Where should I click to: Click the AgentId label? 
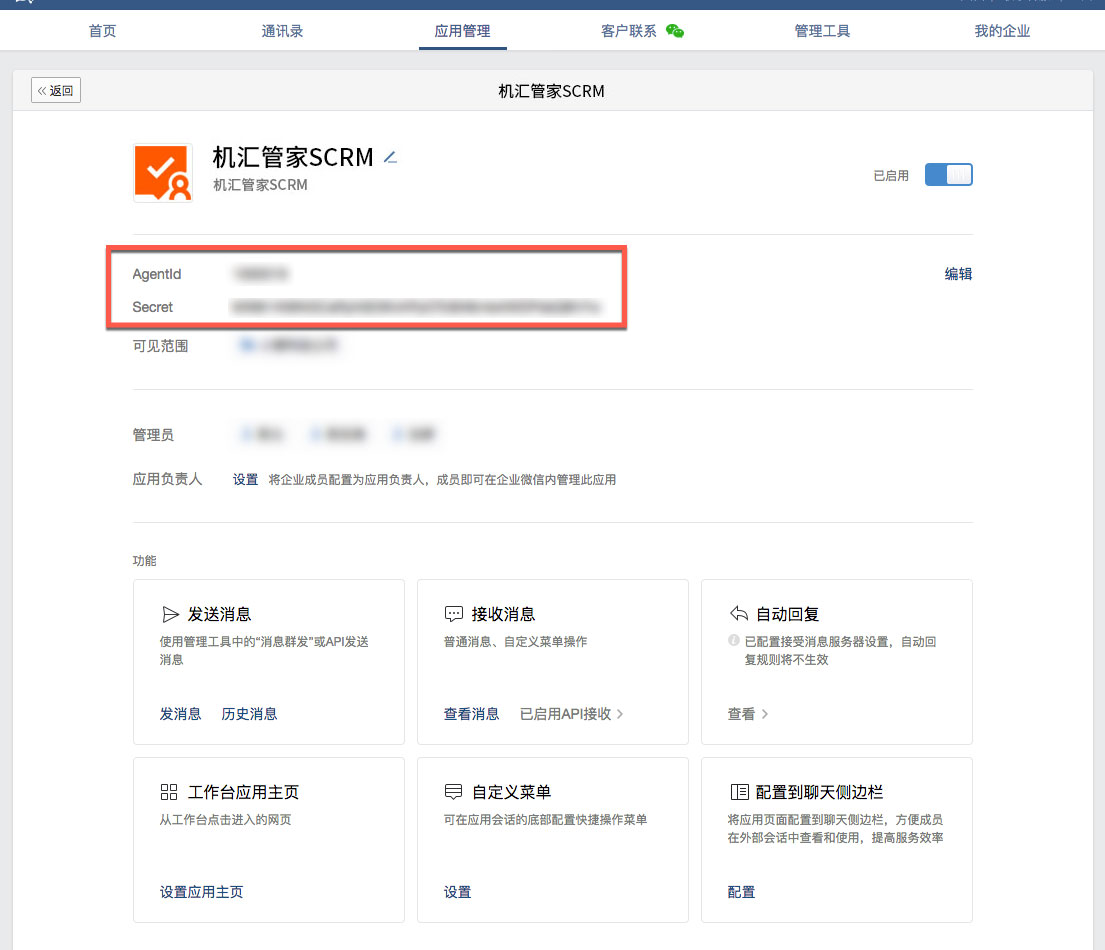coord(156,273)
